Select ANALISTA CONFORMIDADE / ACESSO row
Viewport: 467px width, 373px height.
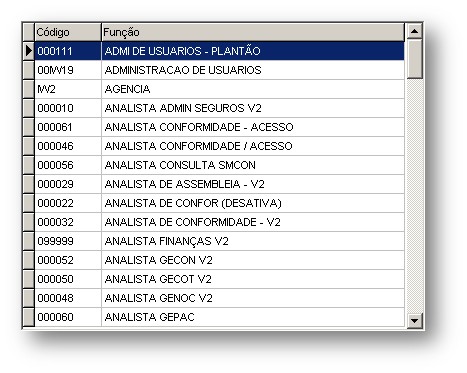(219, 146)
